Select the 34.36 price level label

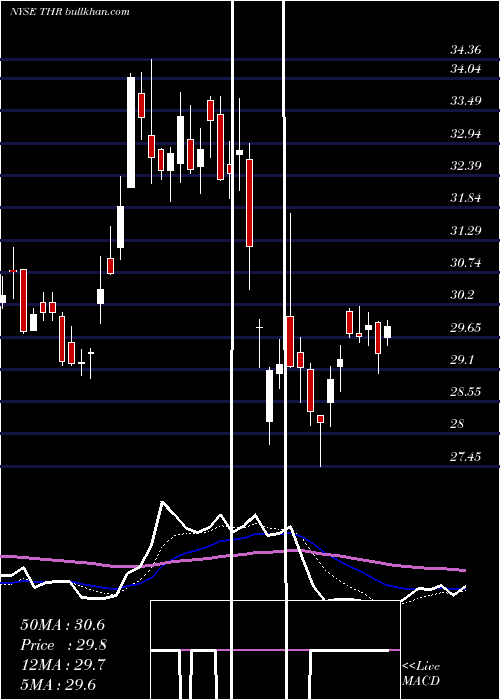tap(466, 50)
